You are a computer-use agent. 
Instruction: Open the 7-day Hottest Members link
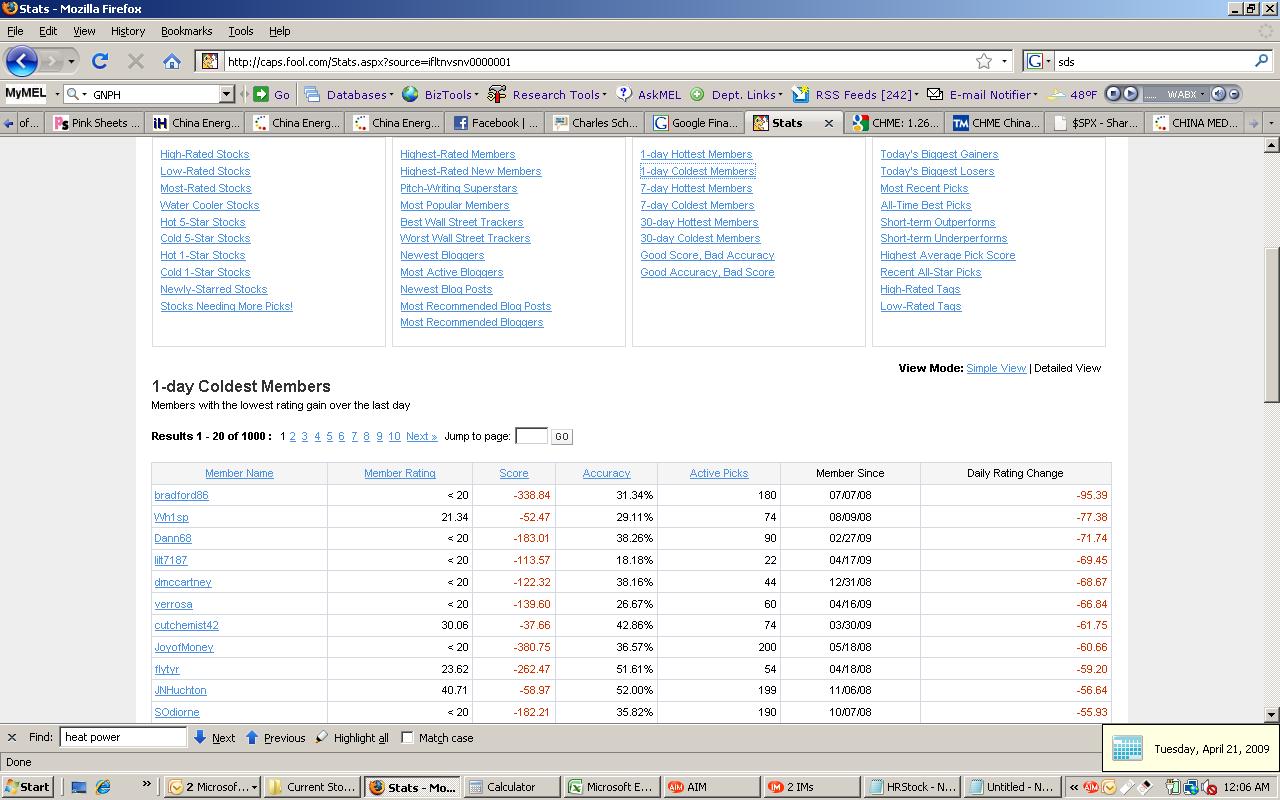pyautogui.click(x=696, y=188)
